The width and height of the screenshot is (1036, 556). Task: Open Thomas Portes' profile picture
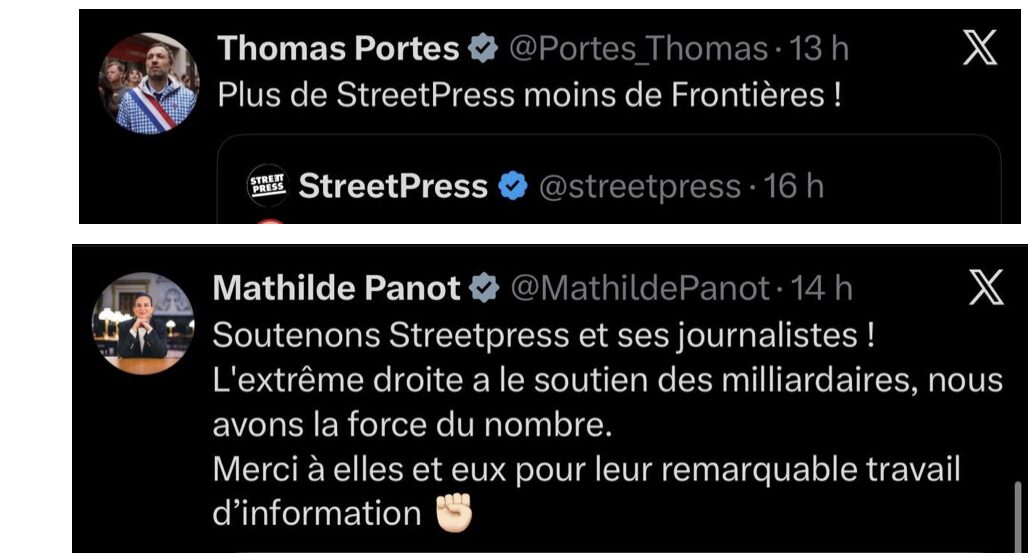click(x=148, y=83)
